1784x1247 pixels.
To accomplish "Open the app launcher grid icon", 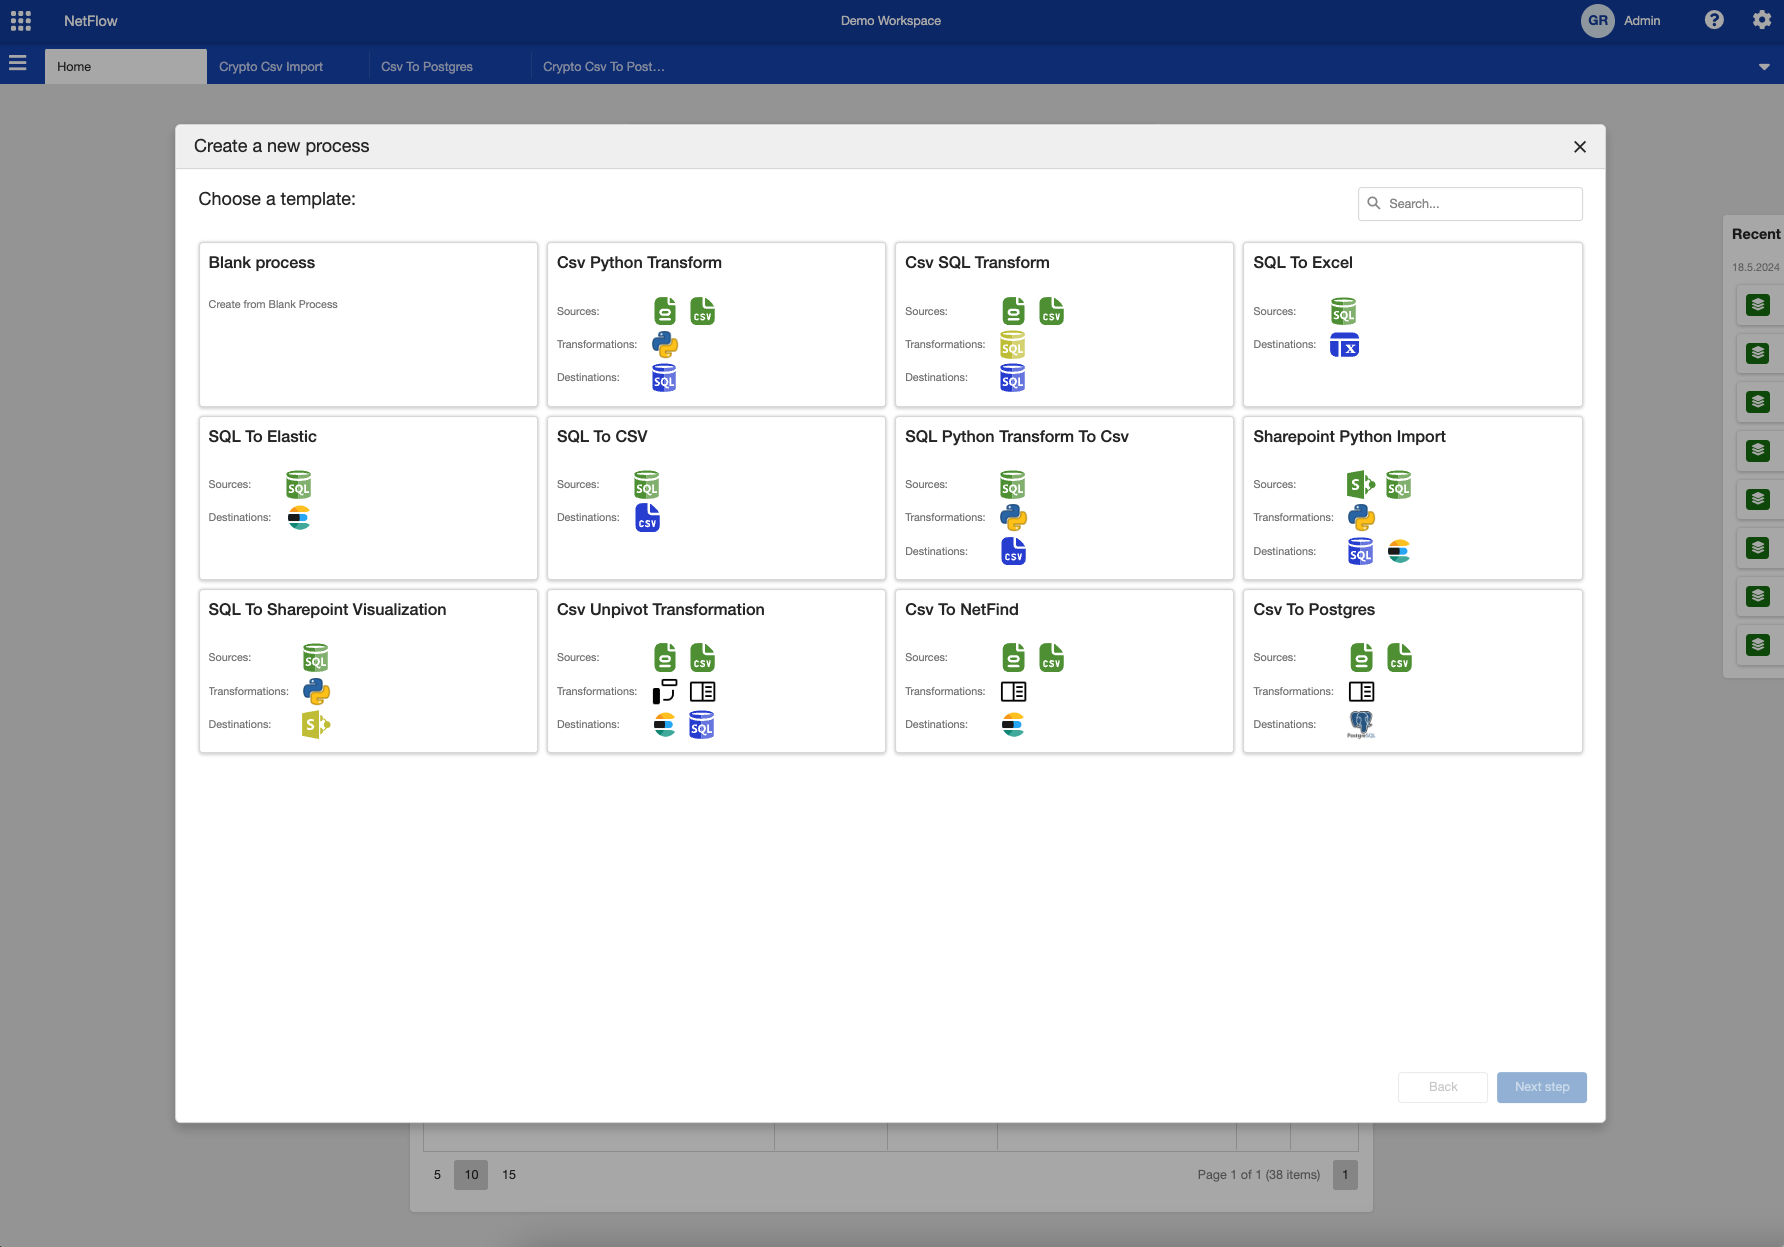I will pyautogui.click(x=21, y=21).
